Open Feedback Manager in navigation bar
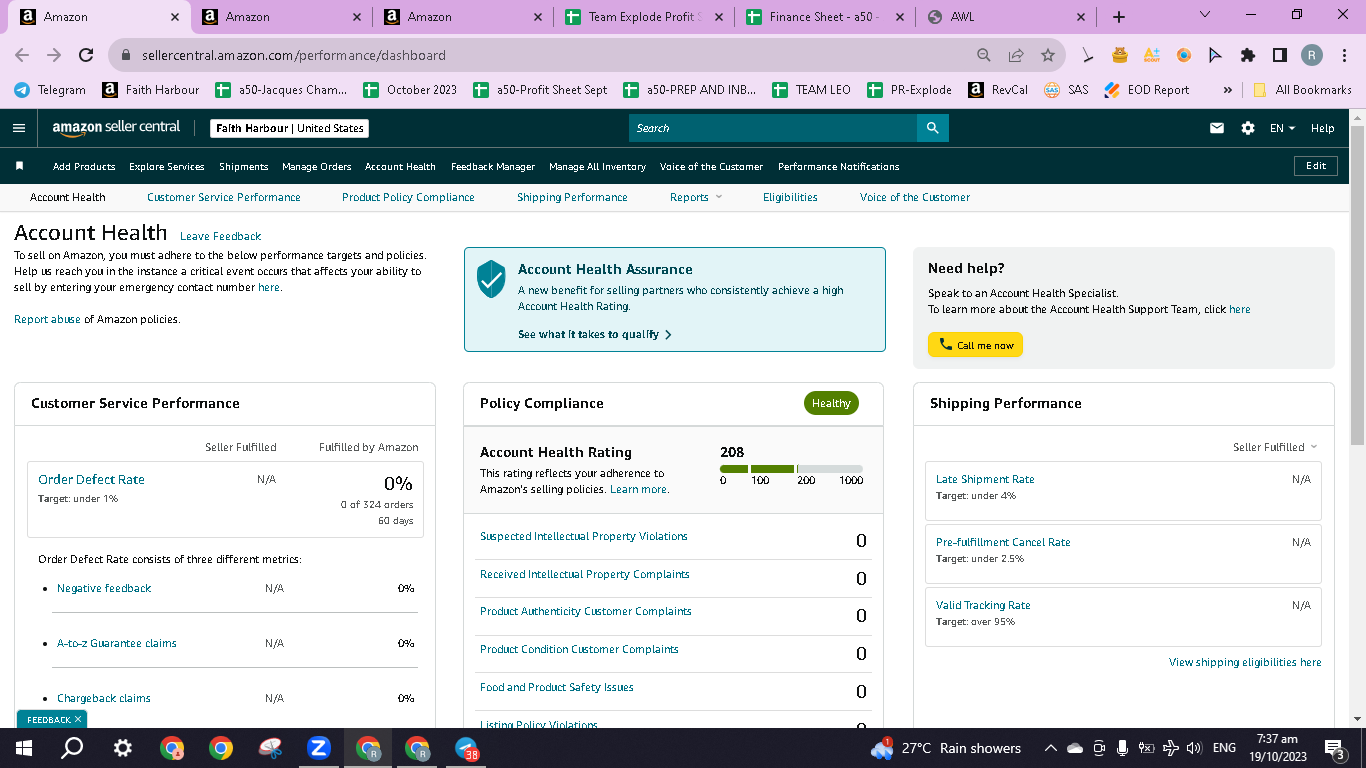The image size is (1366, 768). click(493, 166)
